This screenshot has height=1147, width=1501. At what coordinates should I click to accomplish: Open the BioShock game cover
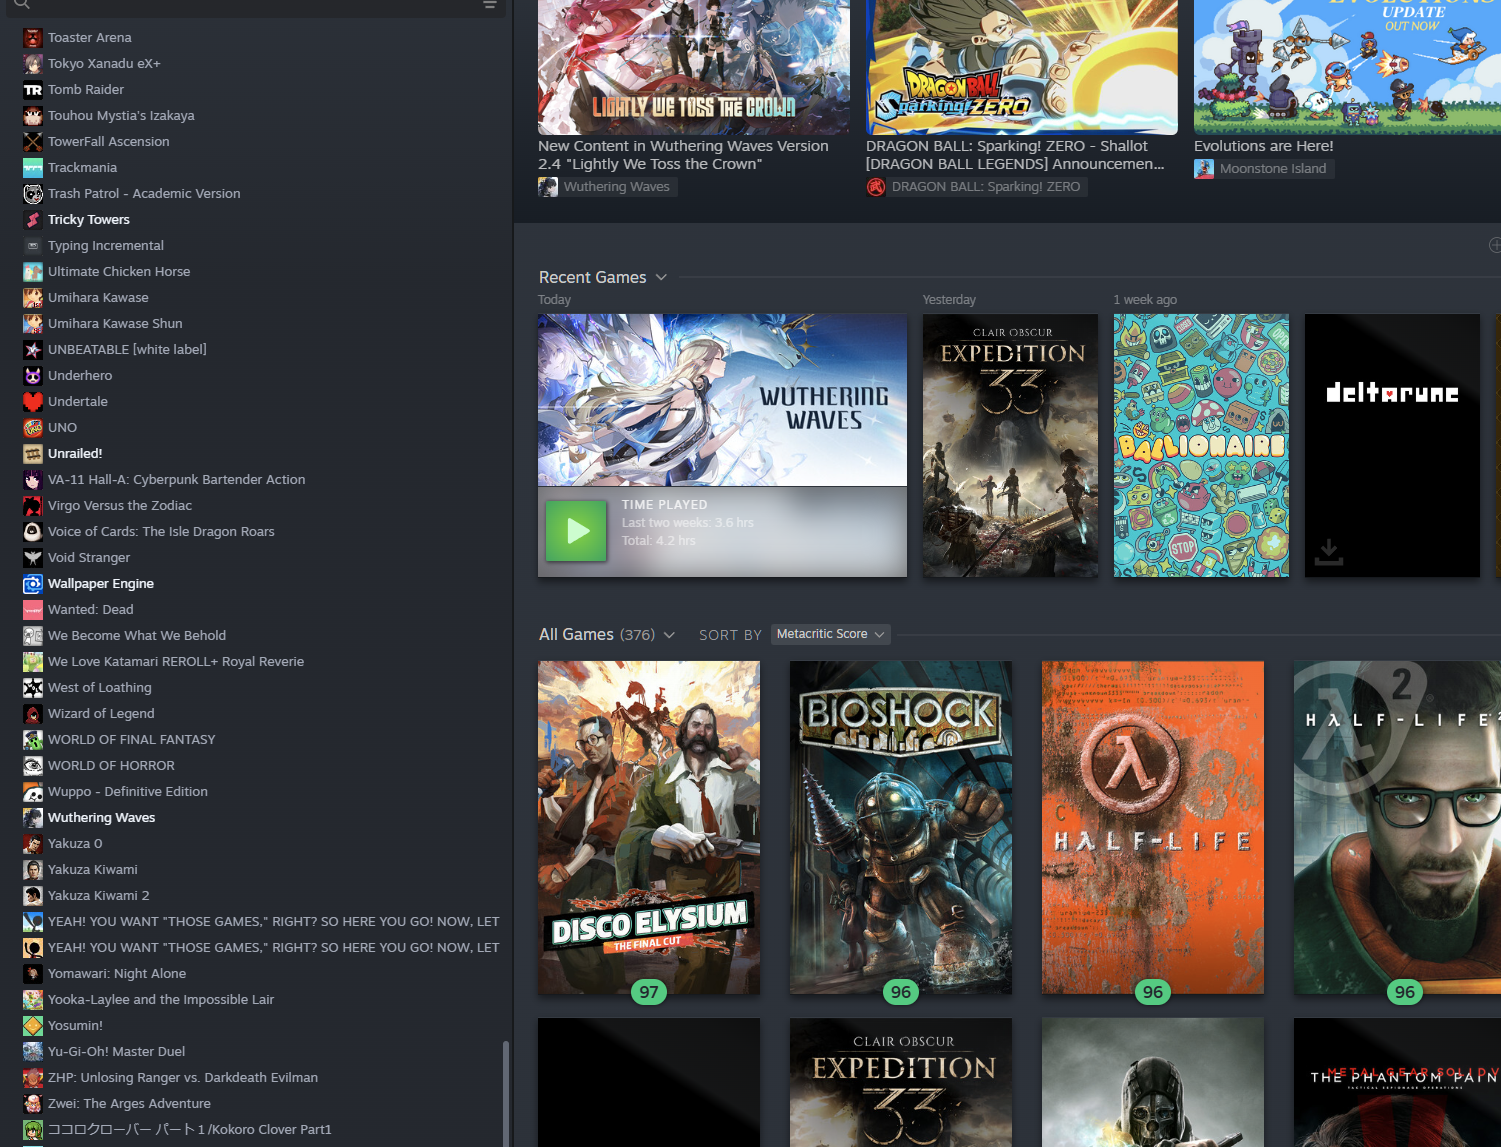click(x=901, y=827)
